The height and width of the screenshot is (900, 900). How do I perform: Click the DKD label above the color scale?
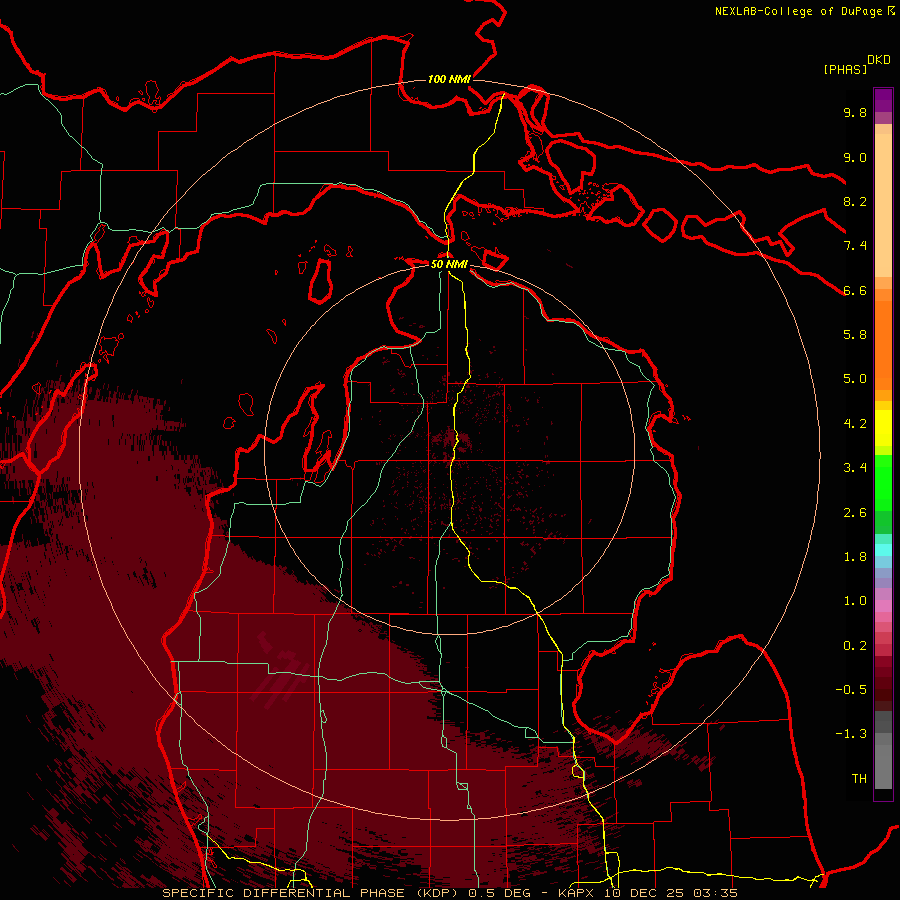pos(879,60)
